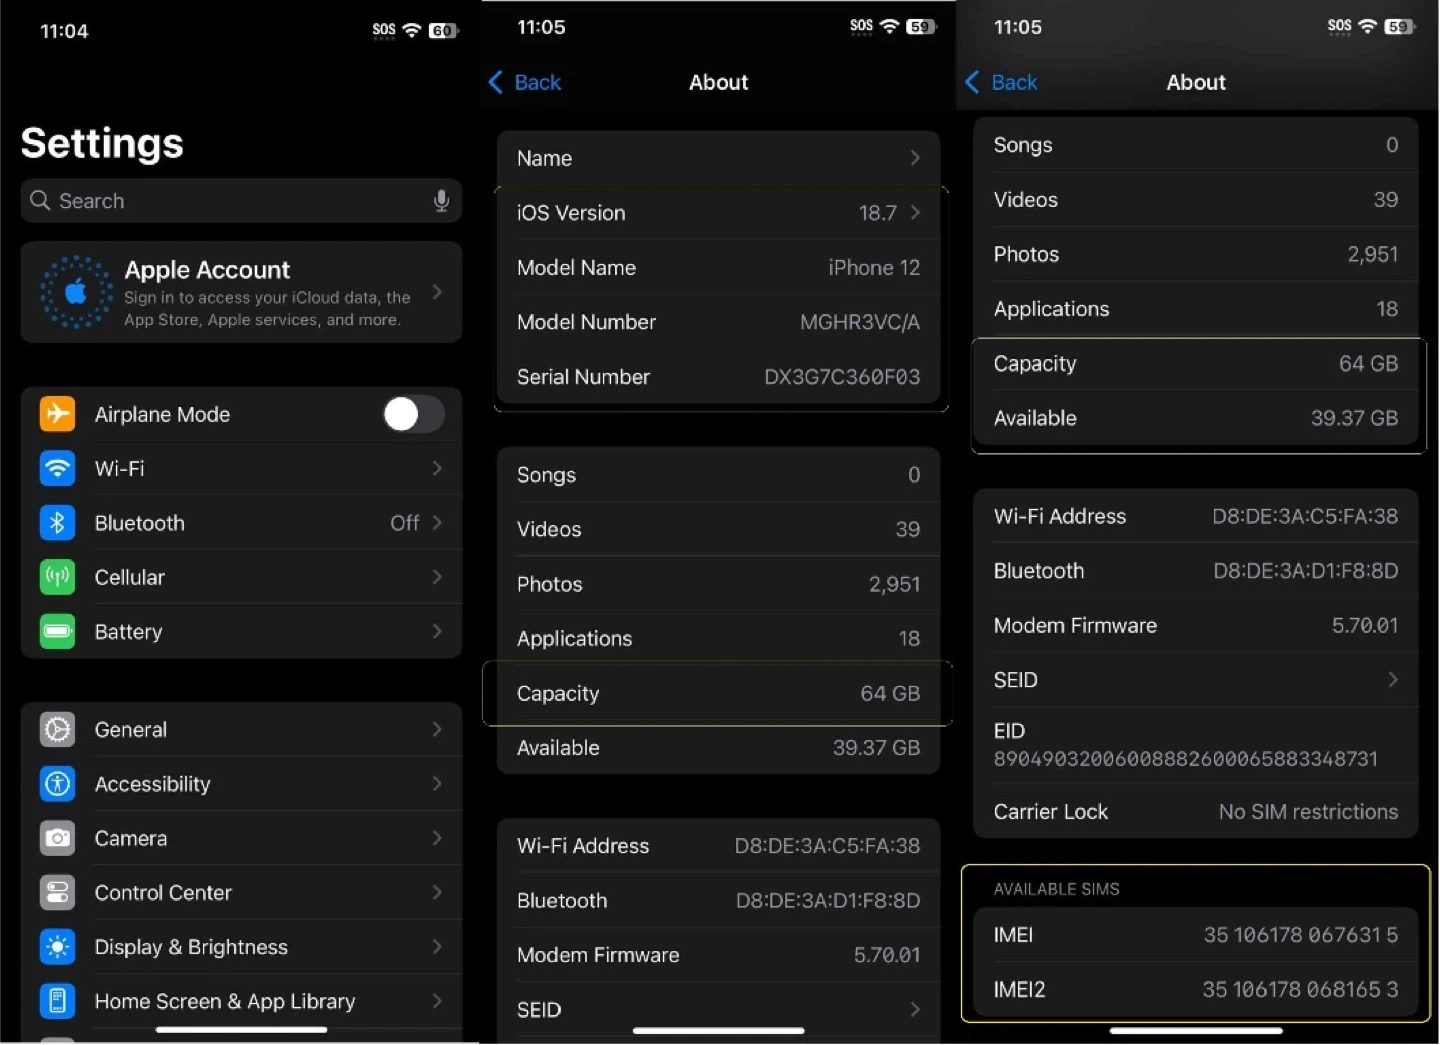
Task: Sign in via the Apple Account banner
Action: click(241, 293)
